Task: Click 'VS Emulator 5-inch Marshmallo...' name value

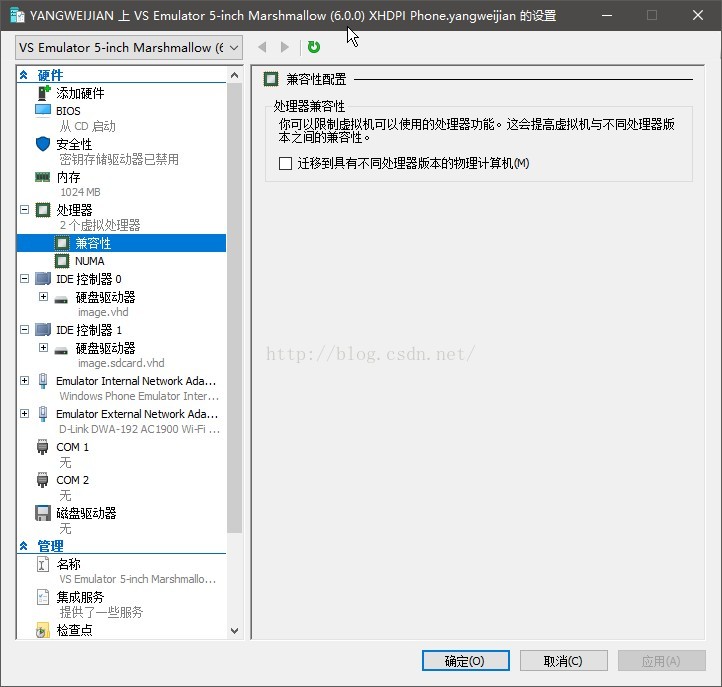Action: 138,579
